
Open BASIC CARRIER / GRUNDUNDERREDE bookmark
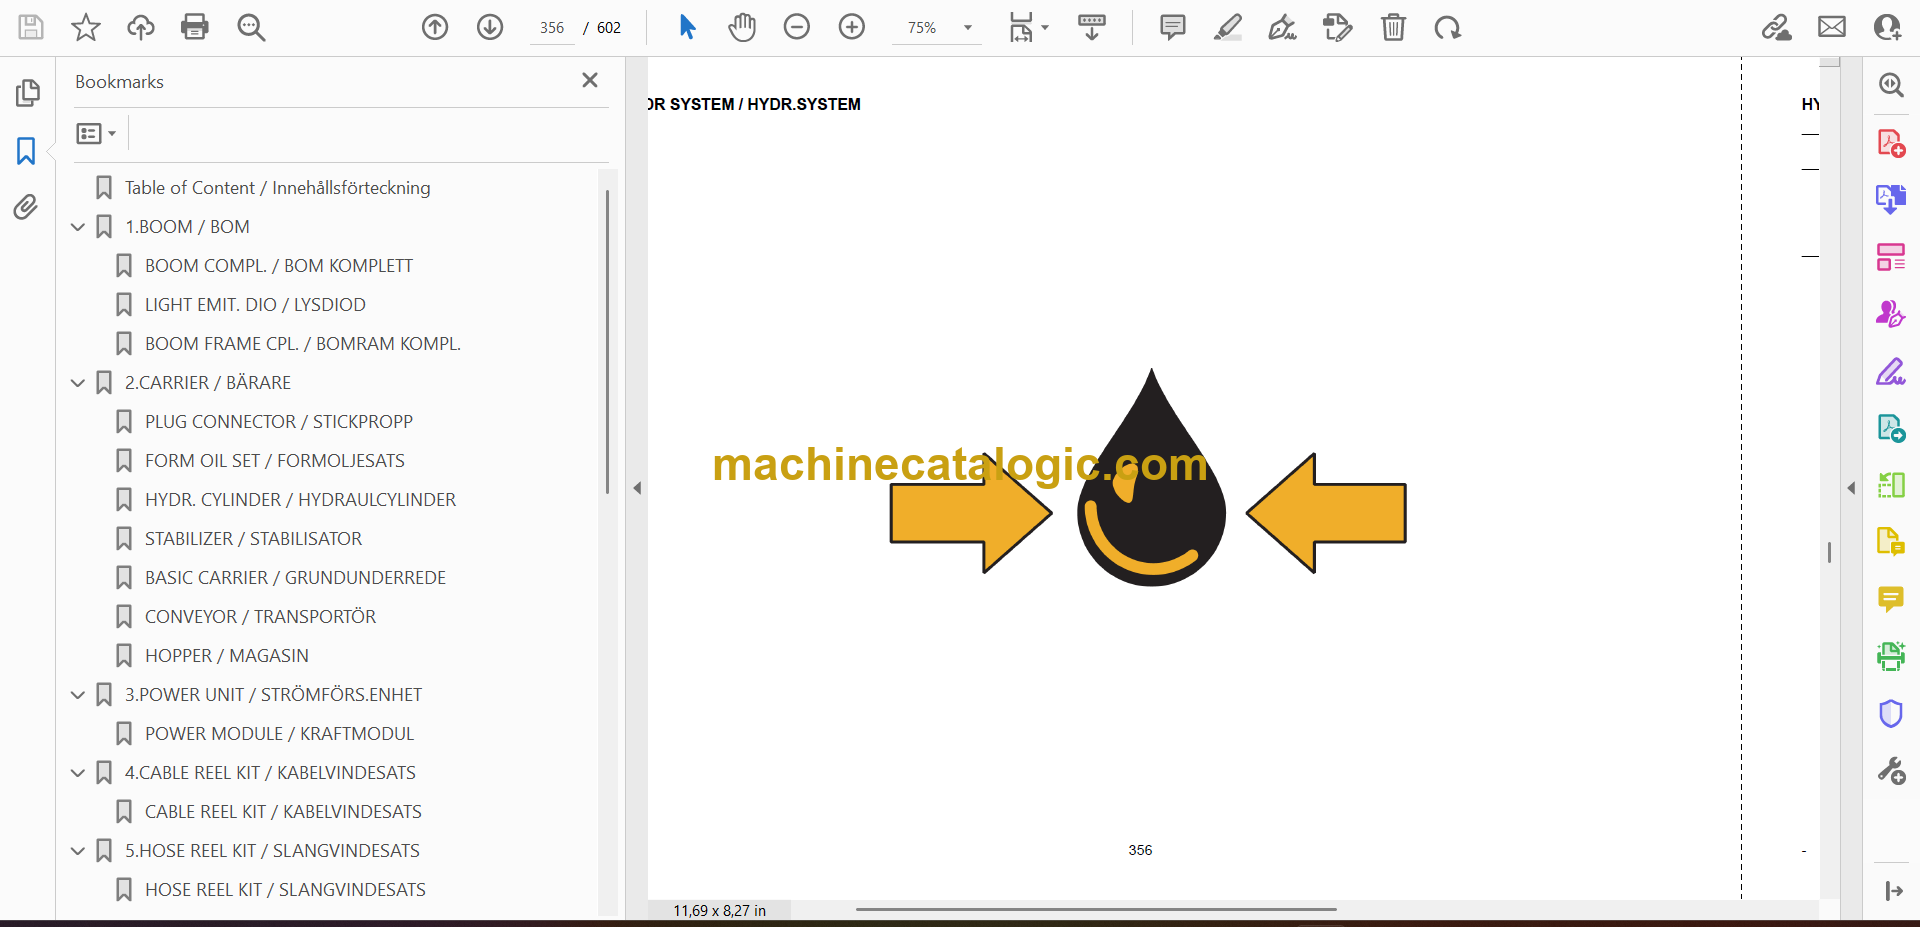pyautogui.click(x=295, y=578)
